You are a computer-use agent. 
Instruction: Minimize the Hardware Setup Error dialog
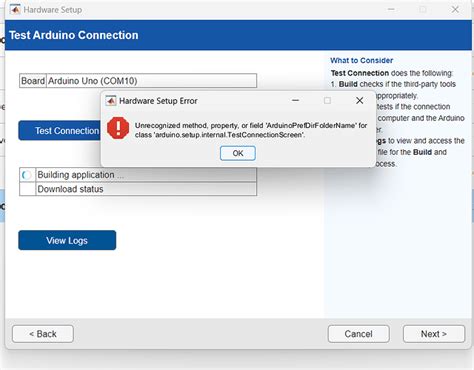click(295, 100)
